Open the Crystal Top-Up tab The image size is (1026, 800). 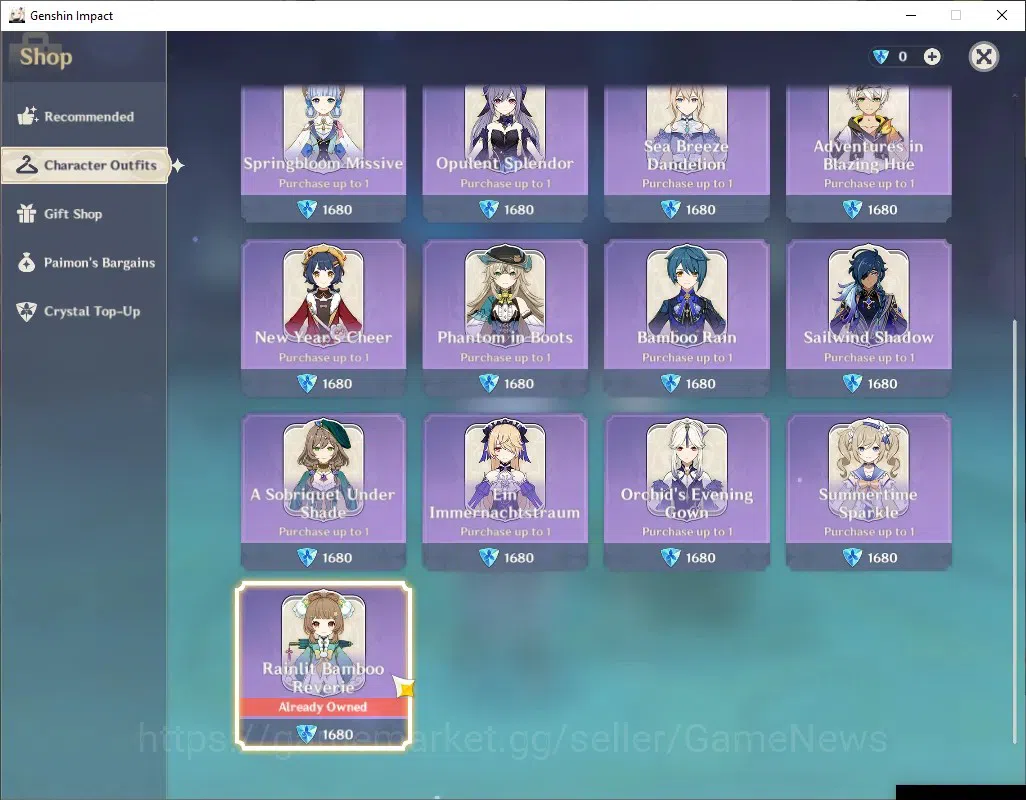[83, 311]
